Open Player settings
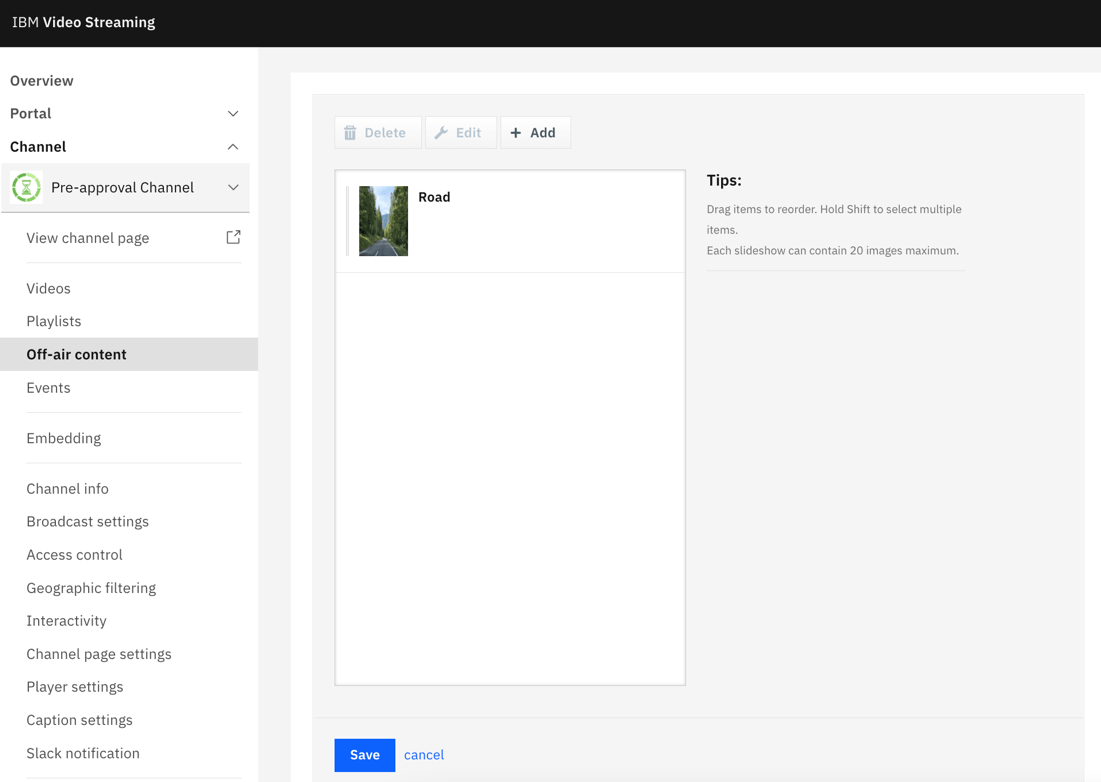This screenshot has width=1101, height=782. tap(75, 687)
